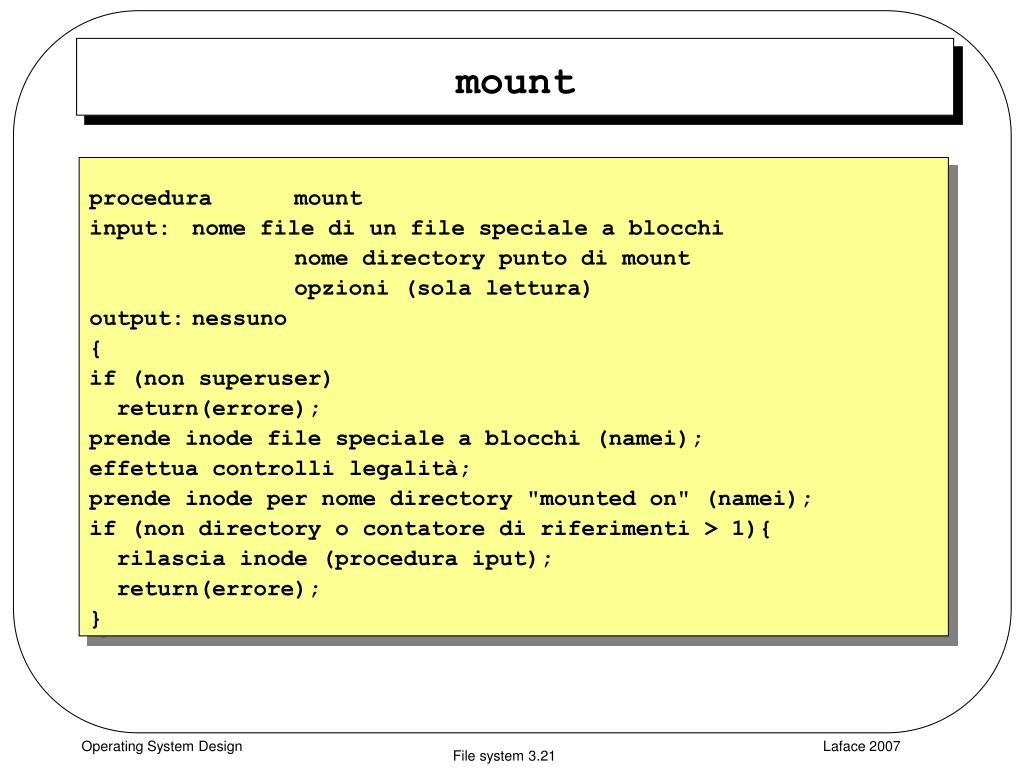Click 'prende inode per nome directory "mounted on"' line
The width and height of the screenshot is (1024, 768).
pos(450,499)
